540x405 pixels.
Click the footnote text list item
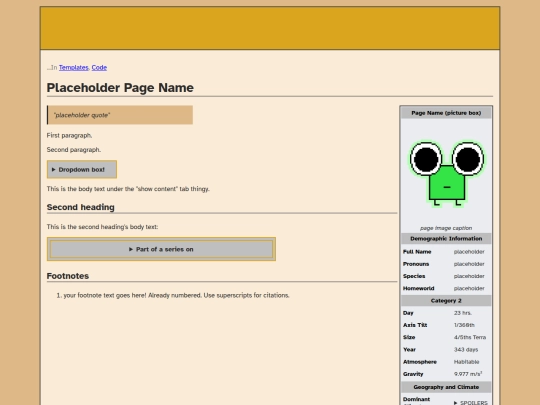(x=176, y=295)
